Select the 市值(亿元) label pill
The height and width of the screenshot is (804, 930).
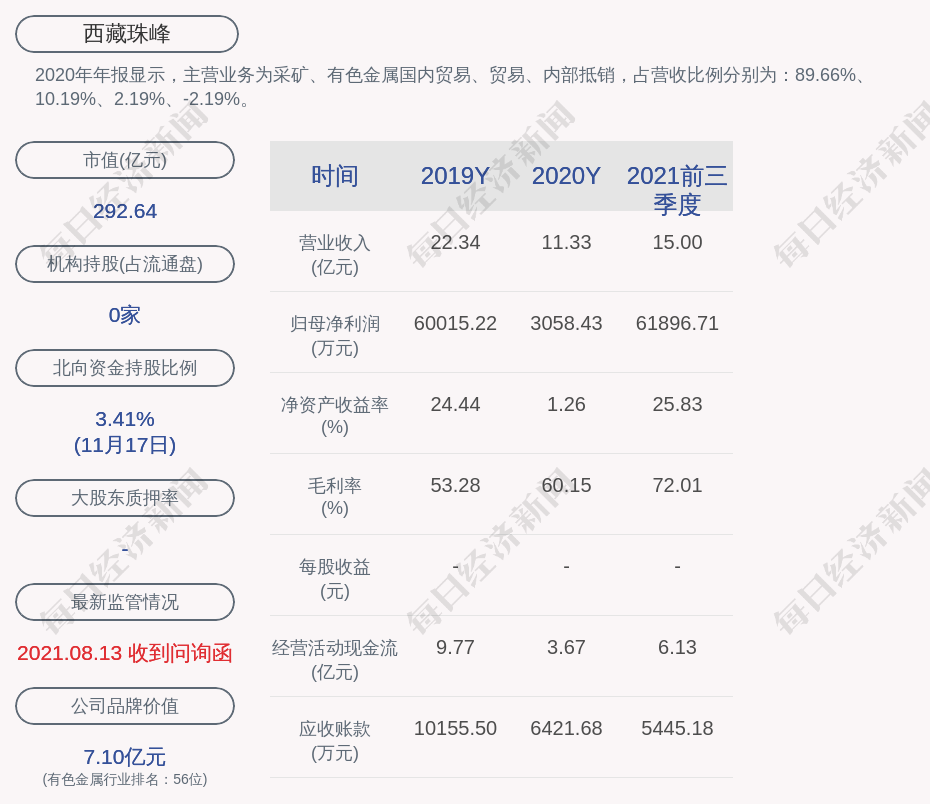[x=125, y=160]
